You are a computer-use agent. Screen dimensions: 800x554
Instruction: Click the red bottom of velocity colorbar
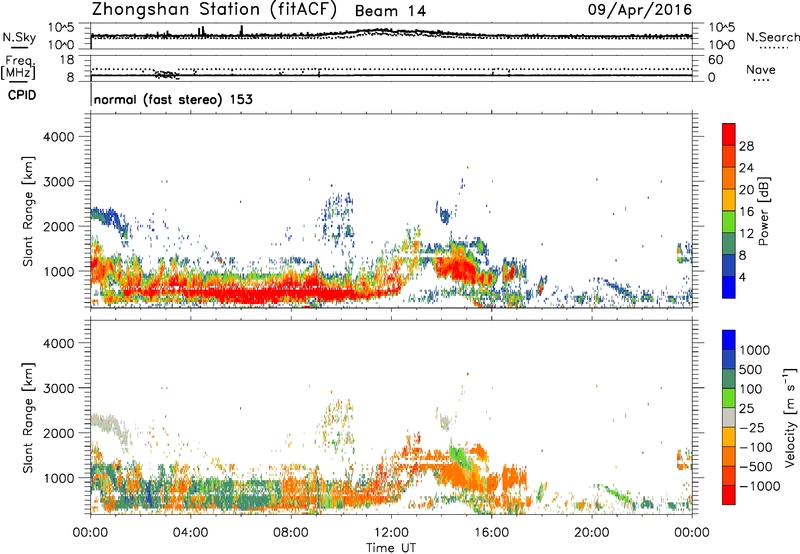(x=729, y=495)
